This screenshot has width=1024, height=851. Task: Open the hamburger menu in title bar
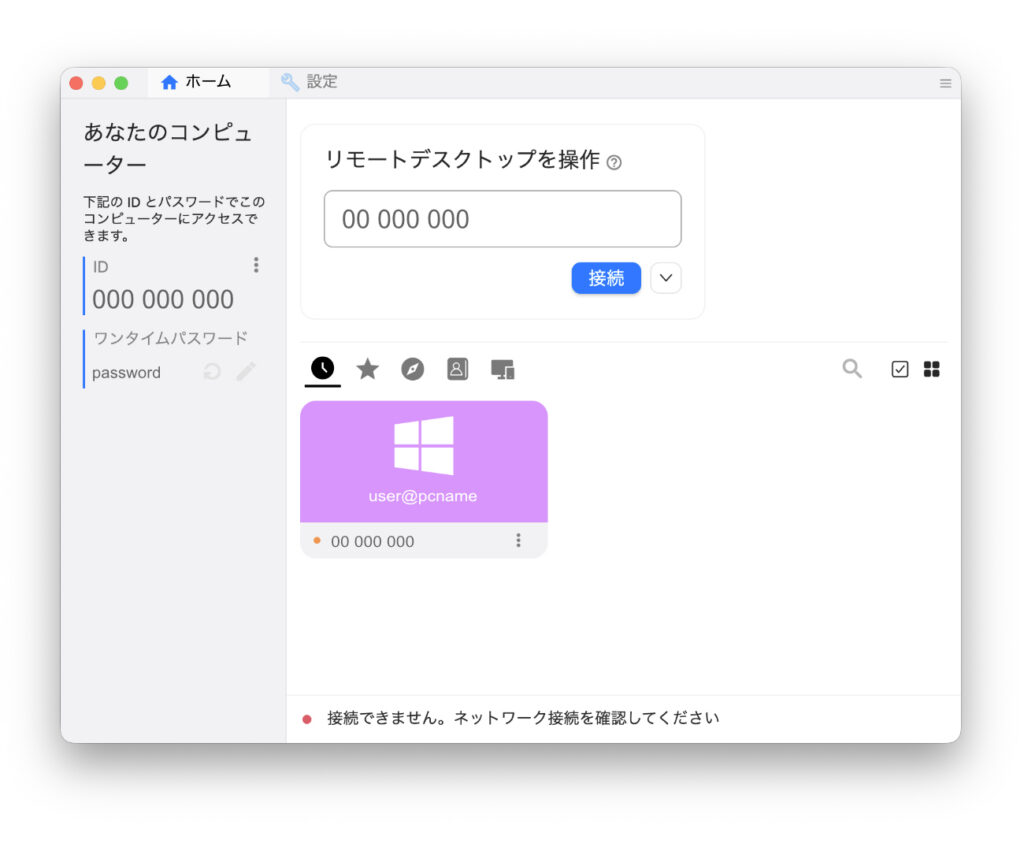pyautogui.click(x=945, y=83)
